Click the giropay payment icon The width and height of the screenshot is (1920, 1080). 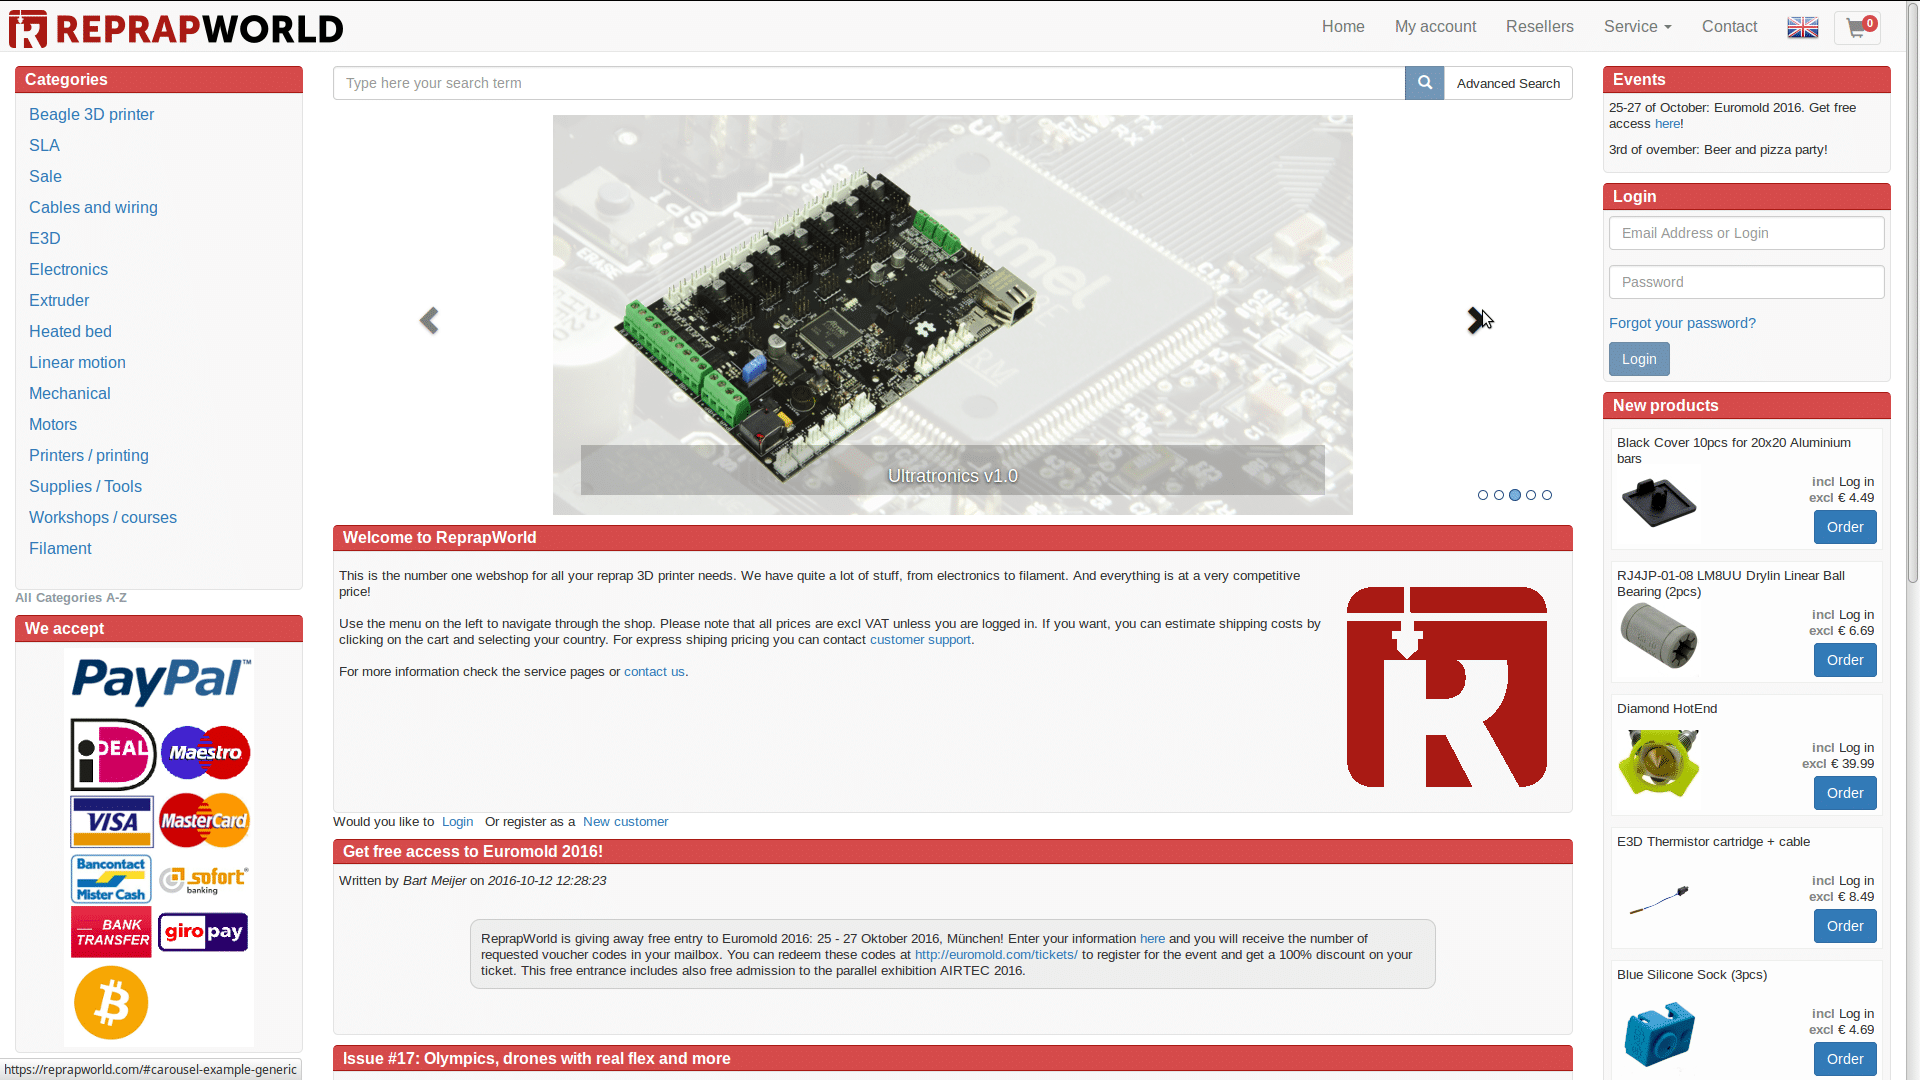(x=202, y=931)
